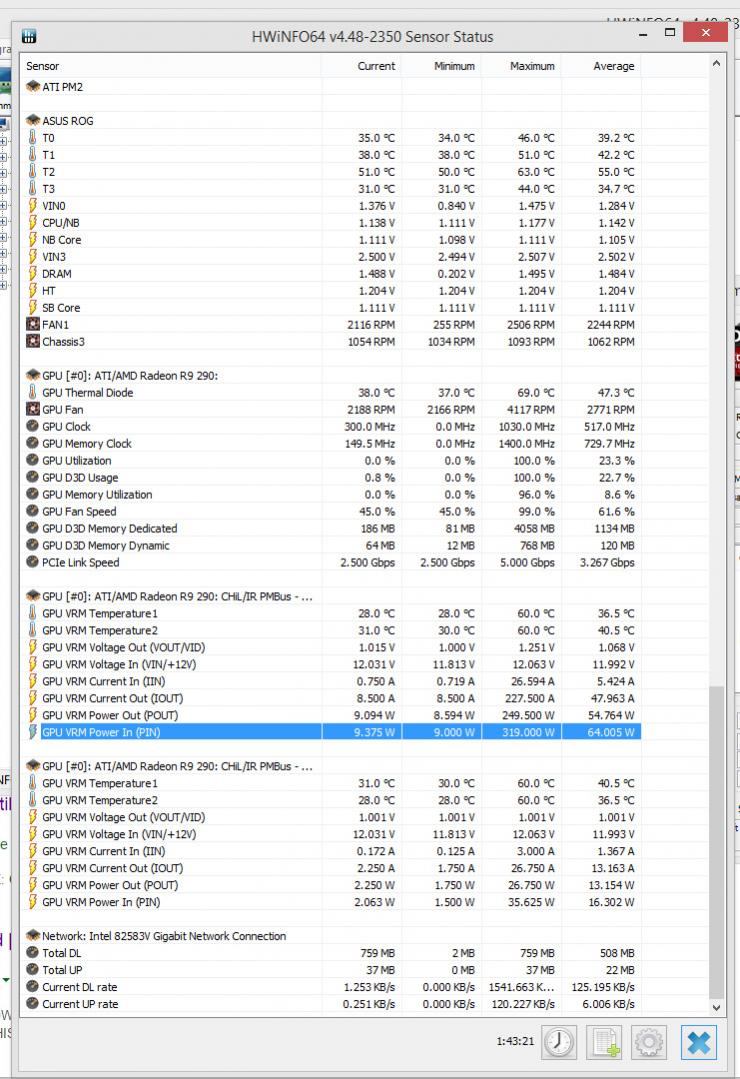The image size is (740, 1079).
Task: Click the vertical scrollbar thumb
Action: (x=717, y=841)
